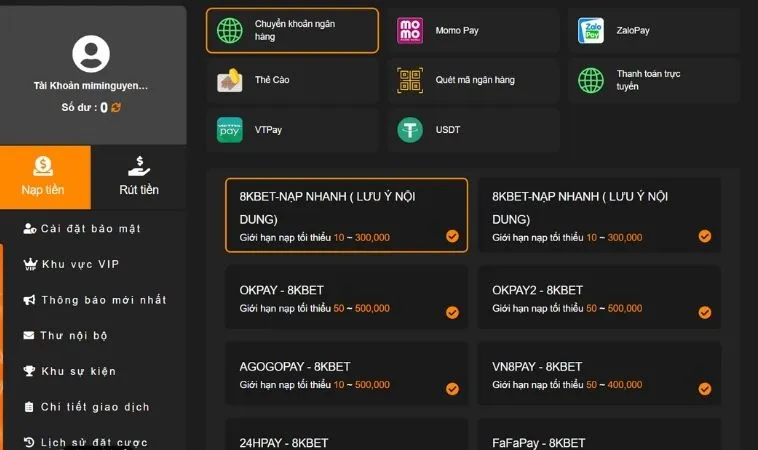Click the security settings user-lock icon
758x450 pixels.
click(x=30, y=229)
